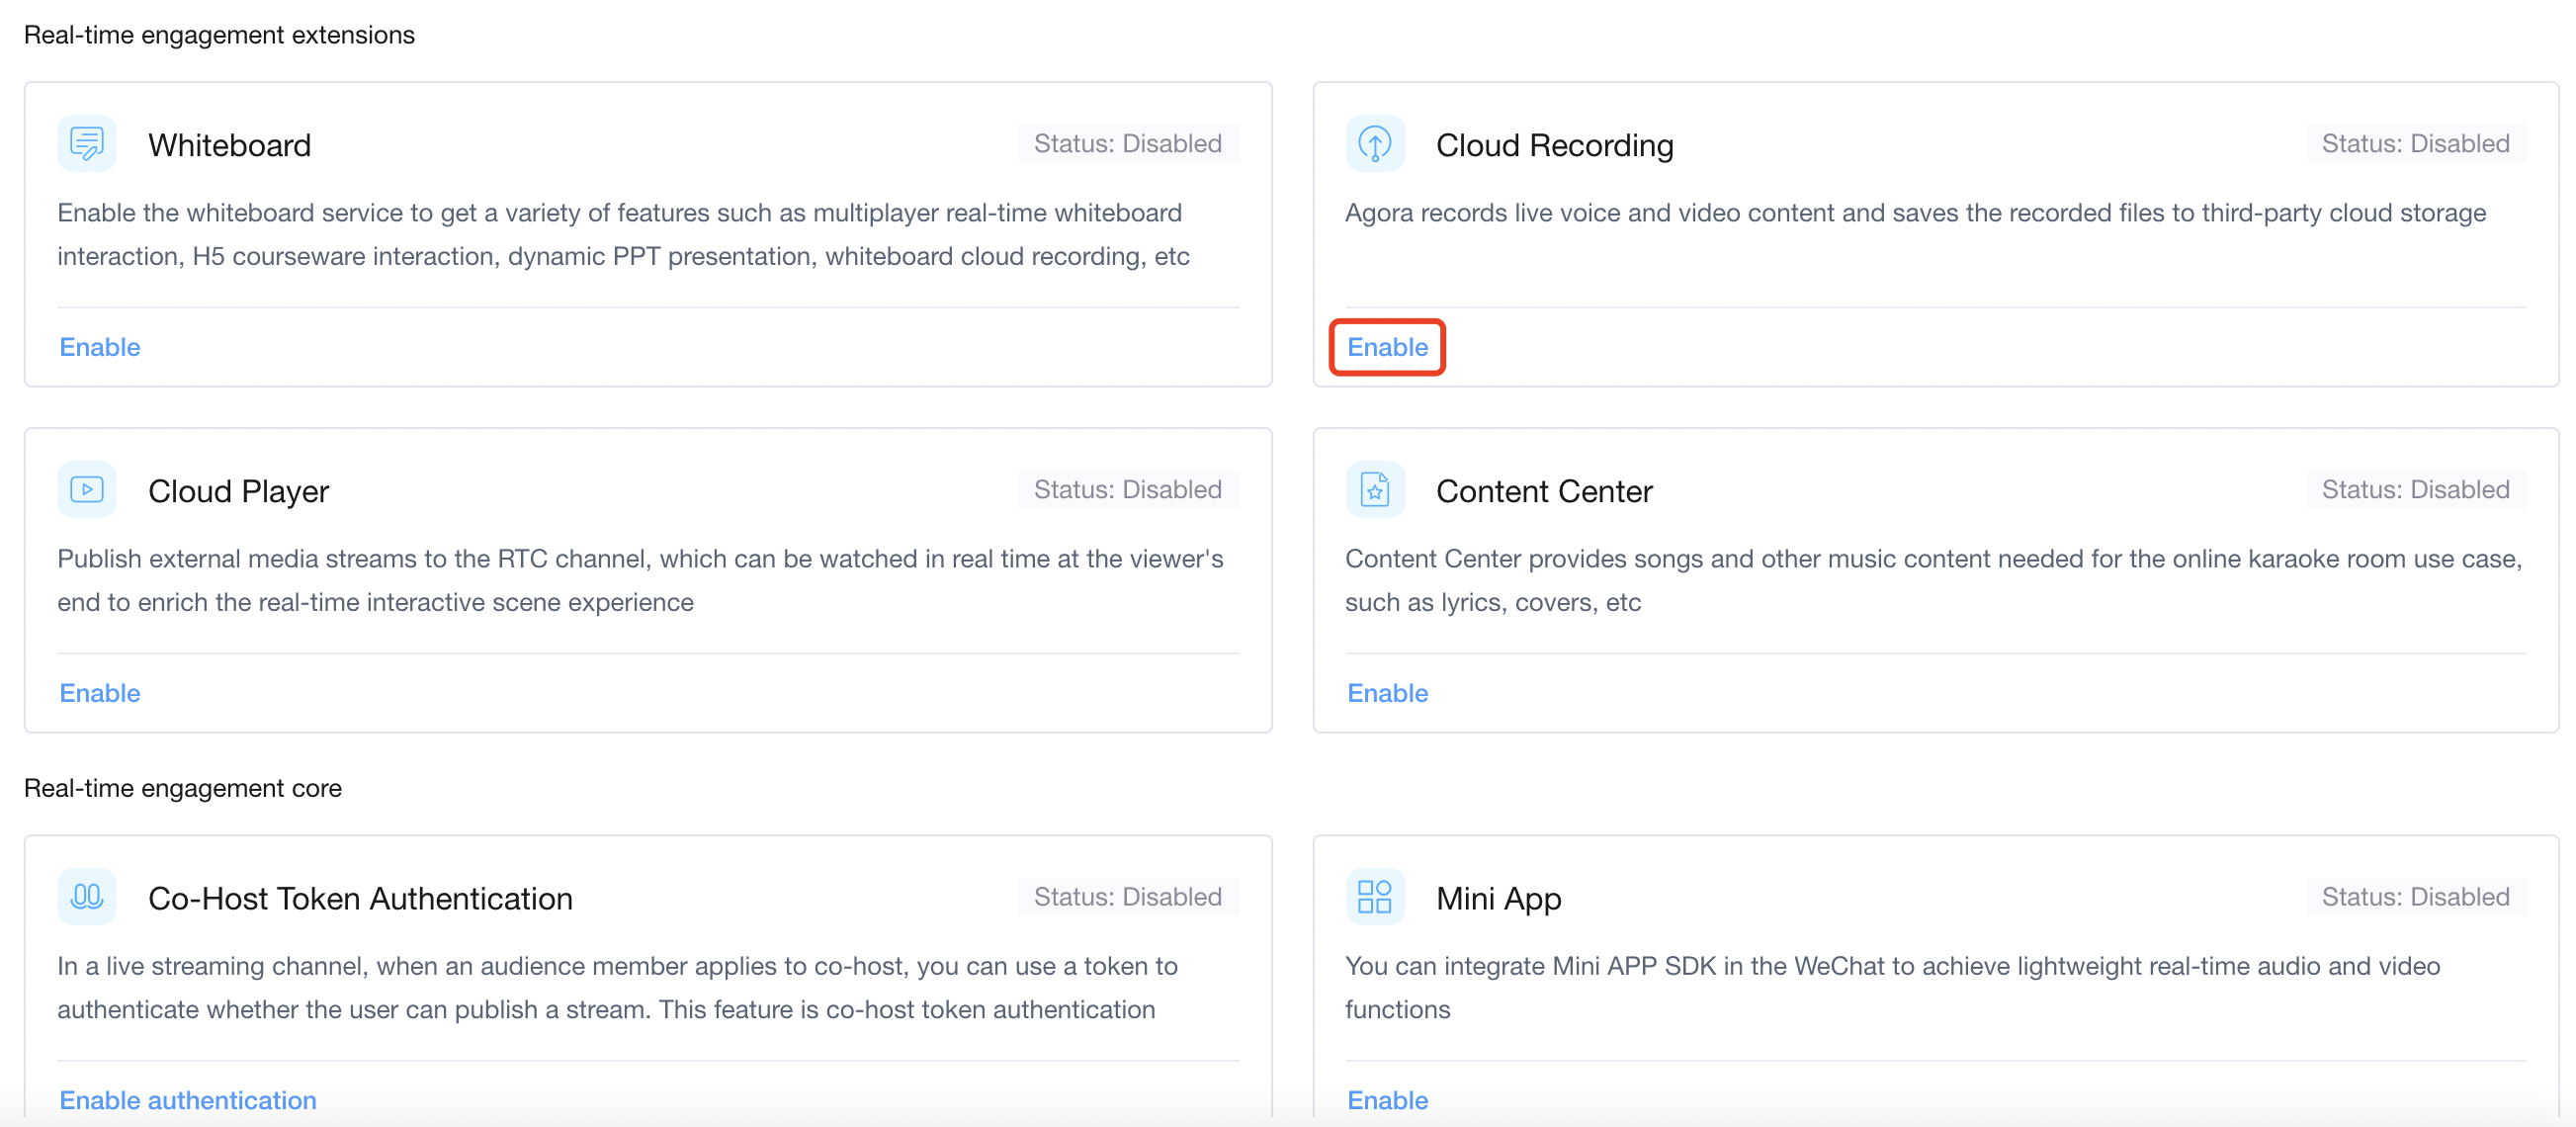Click the Co-Host Token Authentication title
Viewport: 2576px width, 1127px height.
[x=360, y=899]
